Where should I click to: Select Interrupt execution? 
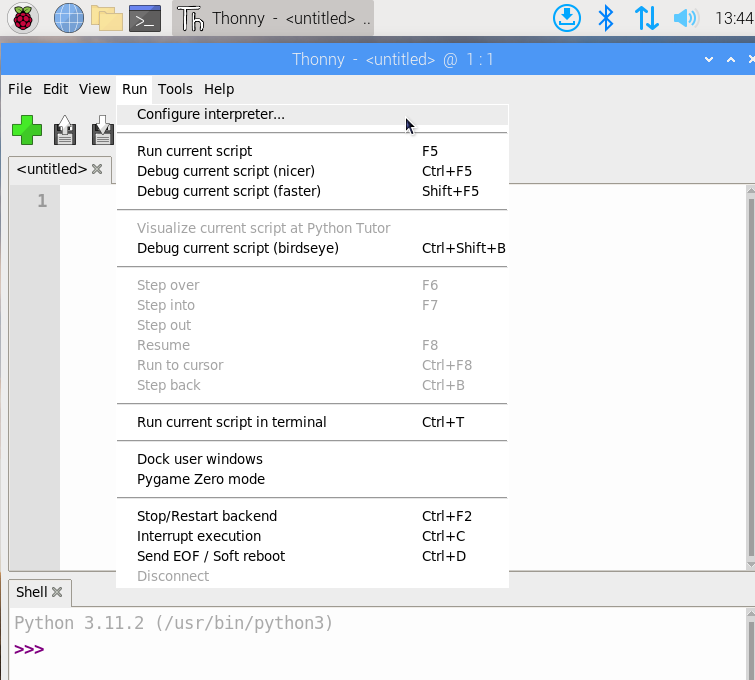pyautogui.click(x=312, y=536)
